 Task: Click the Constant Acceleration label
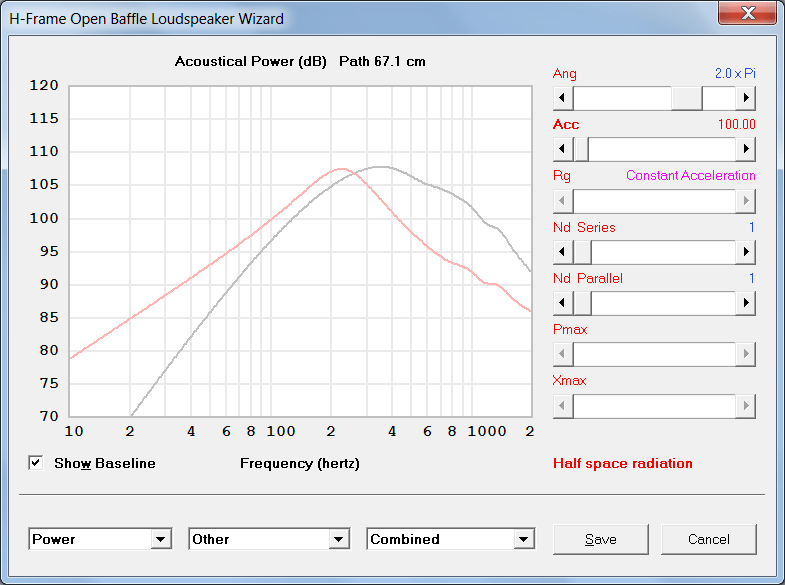click(x=690, y=176)
